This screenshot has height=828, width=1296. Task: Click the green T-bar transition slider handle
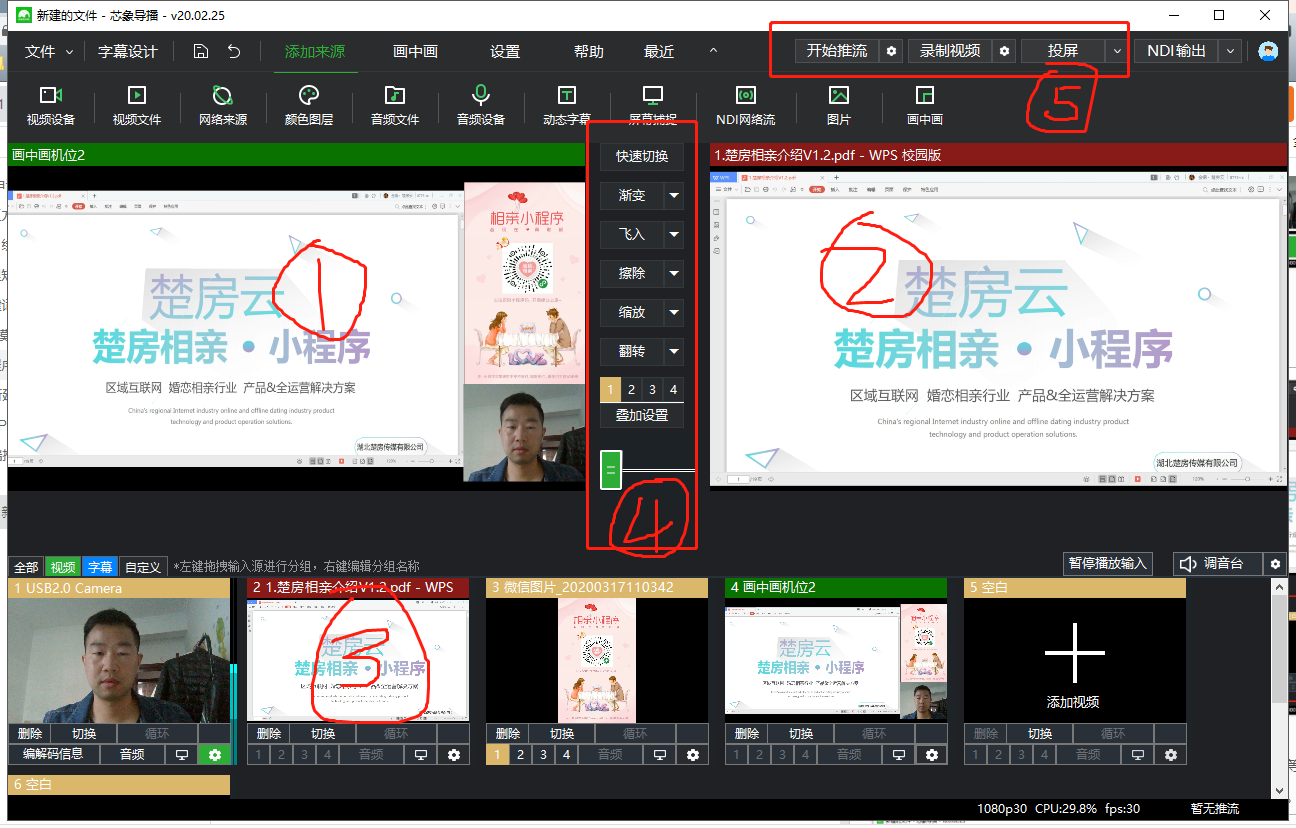tap(610, 470)
